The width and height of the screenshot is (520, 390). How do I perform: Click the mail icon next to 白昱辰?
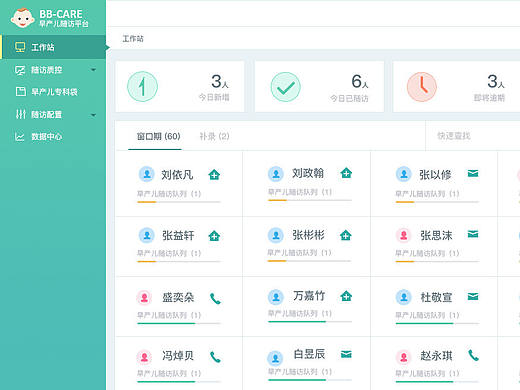(x=346, y=354)
